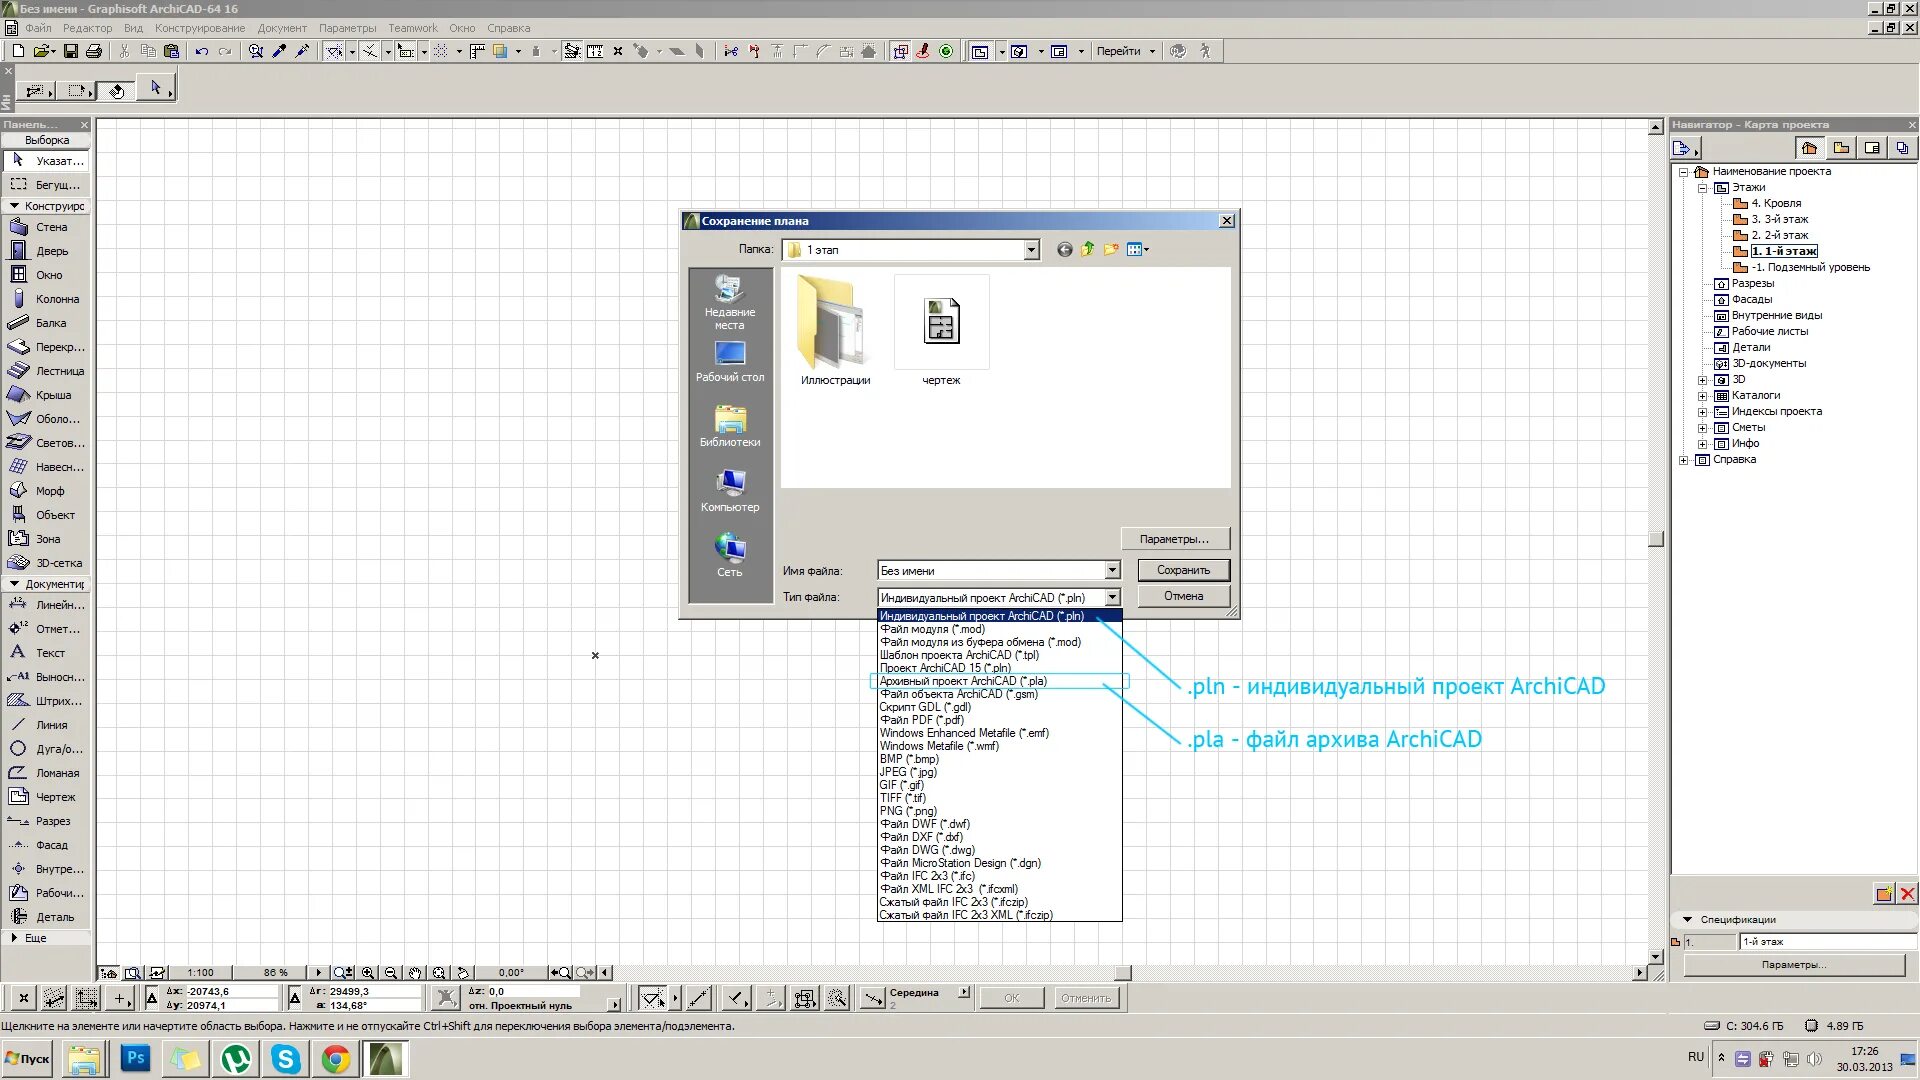Click the Отмена button in save dialog
This screenshot has height=1080, width=1920.
[1183, 596]
